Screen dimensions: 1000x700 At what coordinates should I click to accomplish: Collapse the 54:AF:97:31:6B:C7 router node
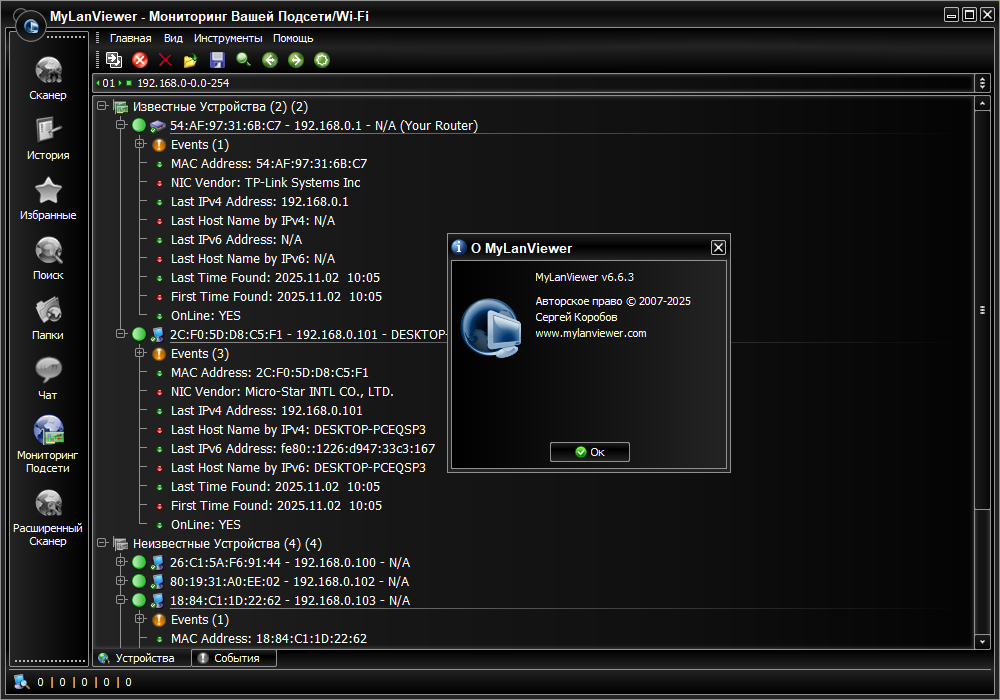(121, 125)
